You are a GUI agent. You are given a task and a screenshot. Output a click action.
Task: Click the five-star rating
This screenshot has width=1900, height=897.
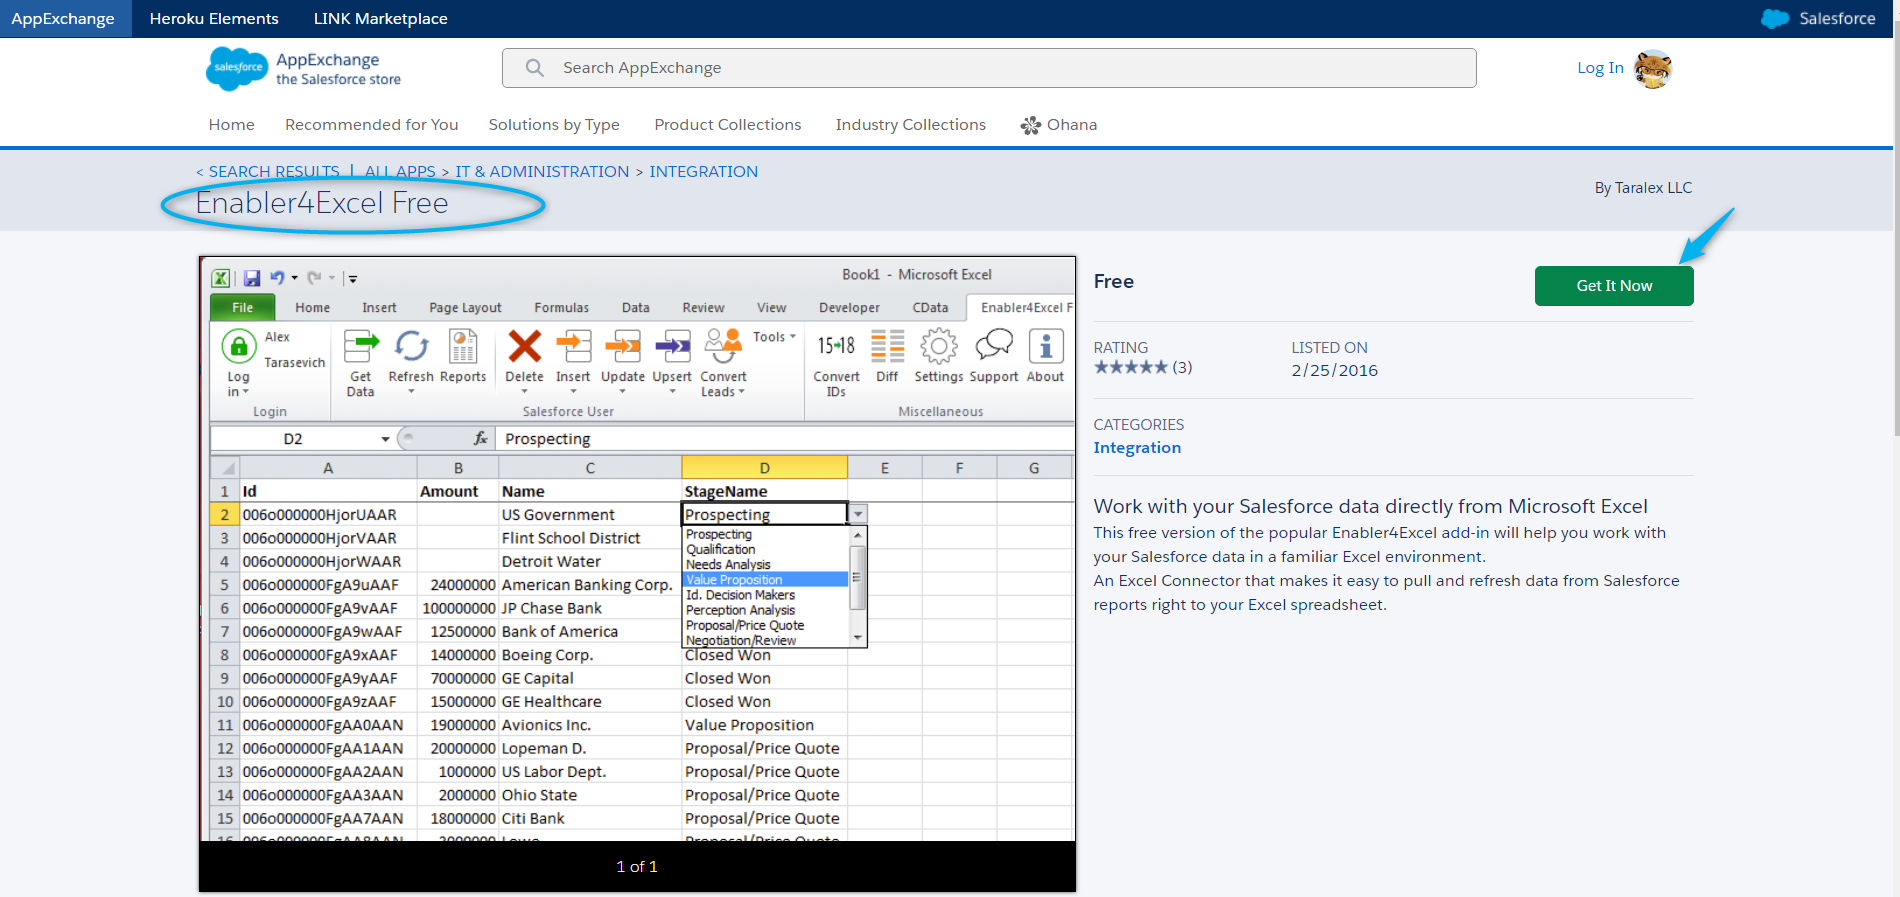[x=1130, y=367]
